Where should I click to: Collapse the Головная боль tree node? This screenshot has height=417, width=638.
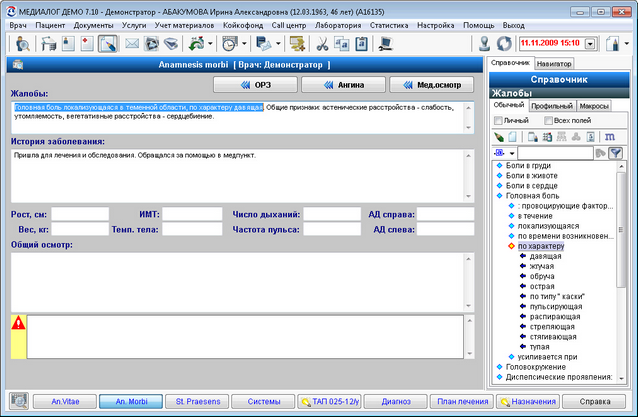click(500, 196)
